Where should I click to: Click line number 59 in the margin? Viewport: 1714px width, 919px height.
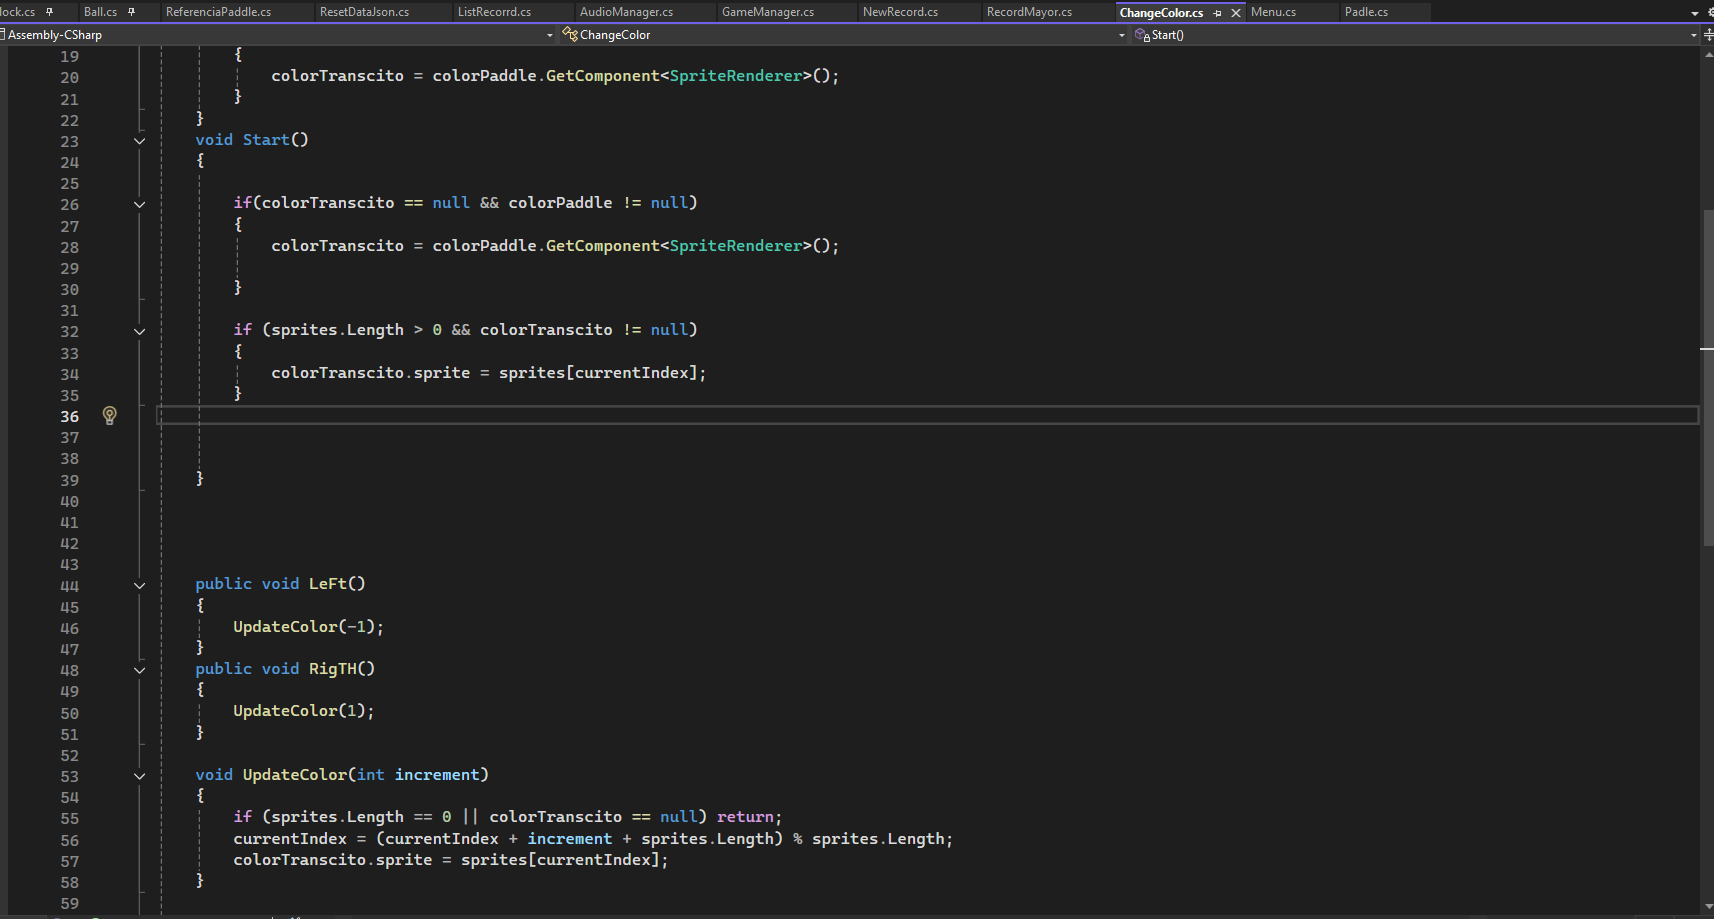coord(69,904)
